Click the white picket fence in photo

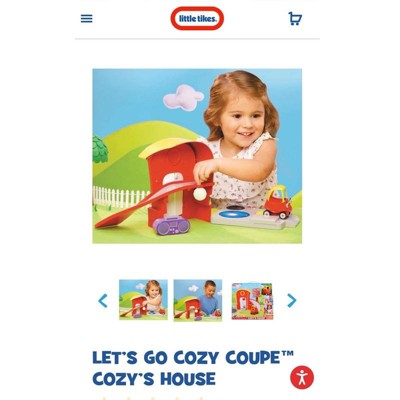tap(121, 197)
